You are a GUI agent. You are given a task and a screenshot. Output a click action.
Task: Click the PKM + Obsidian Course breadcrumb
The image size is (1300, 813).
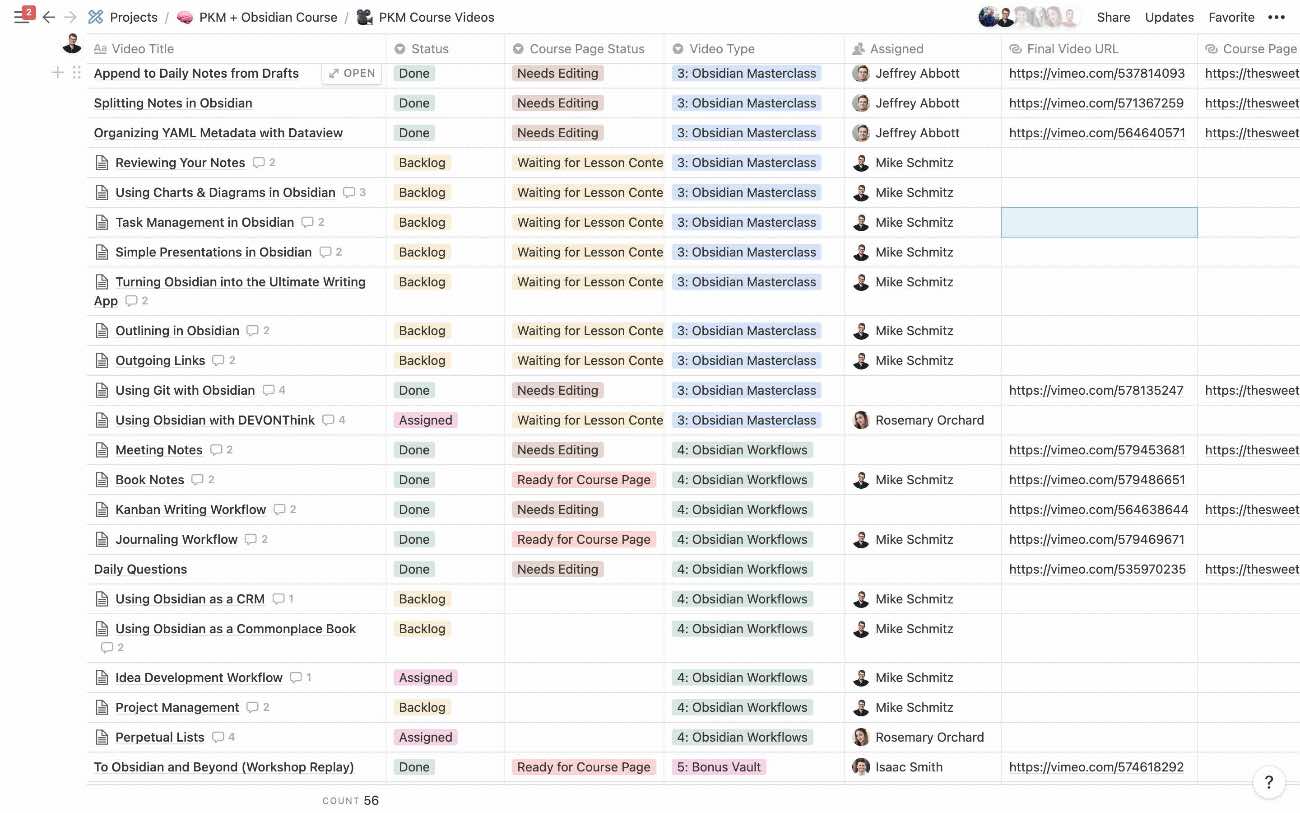[258, 17]
